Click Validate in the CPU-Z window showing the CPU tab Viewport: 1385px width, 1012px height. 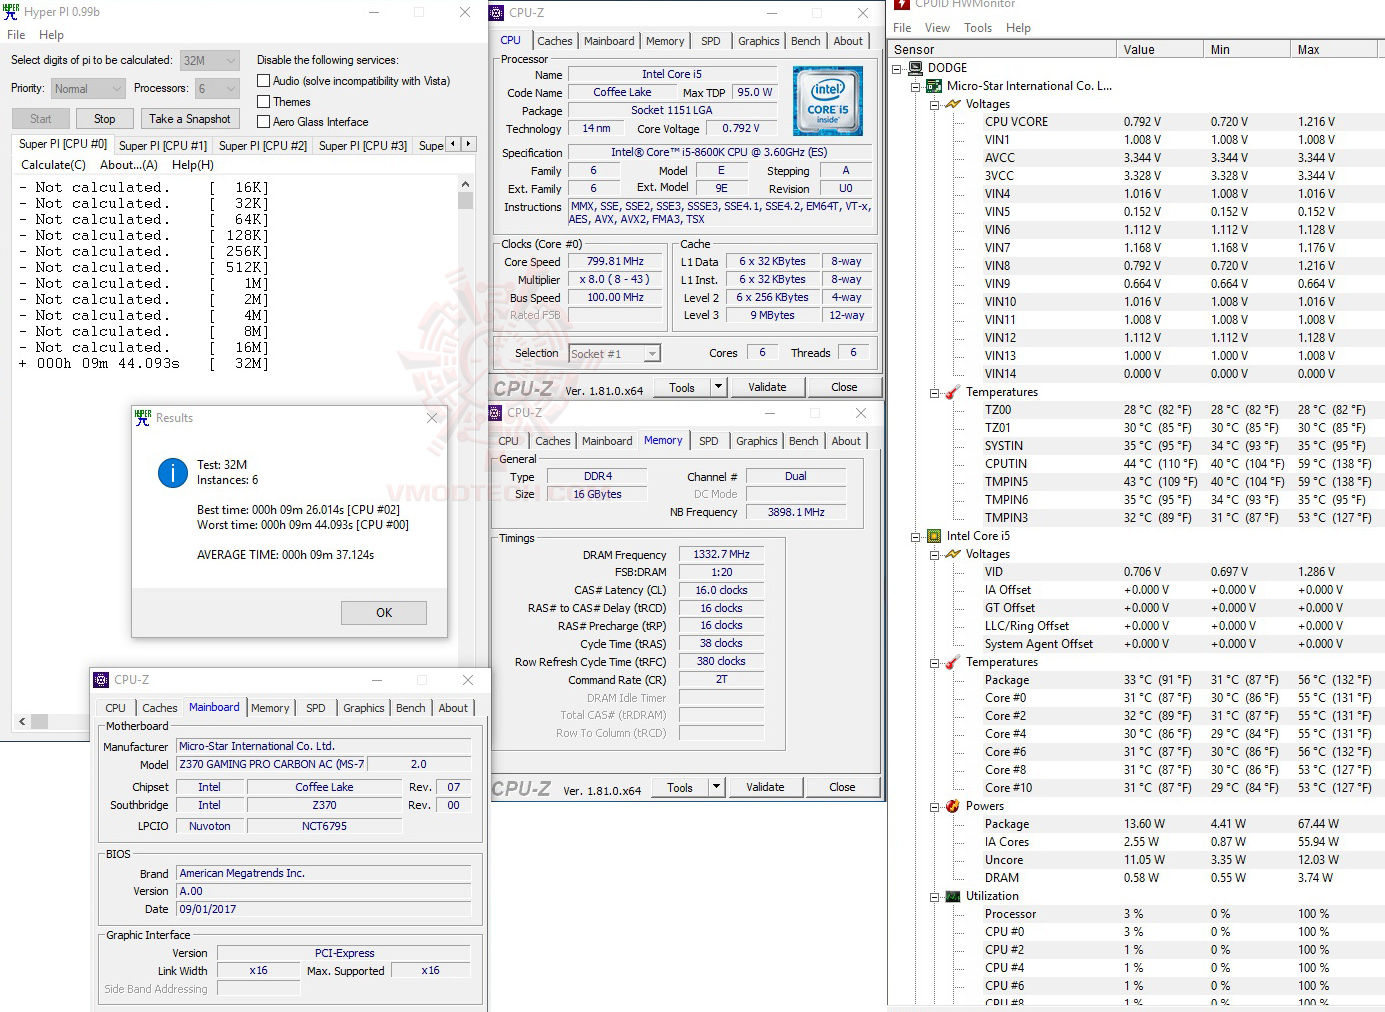pos(767,387)
